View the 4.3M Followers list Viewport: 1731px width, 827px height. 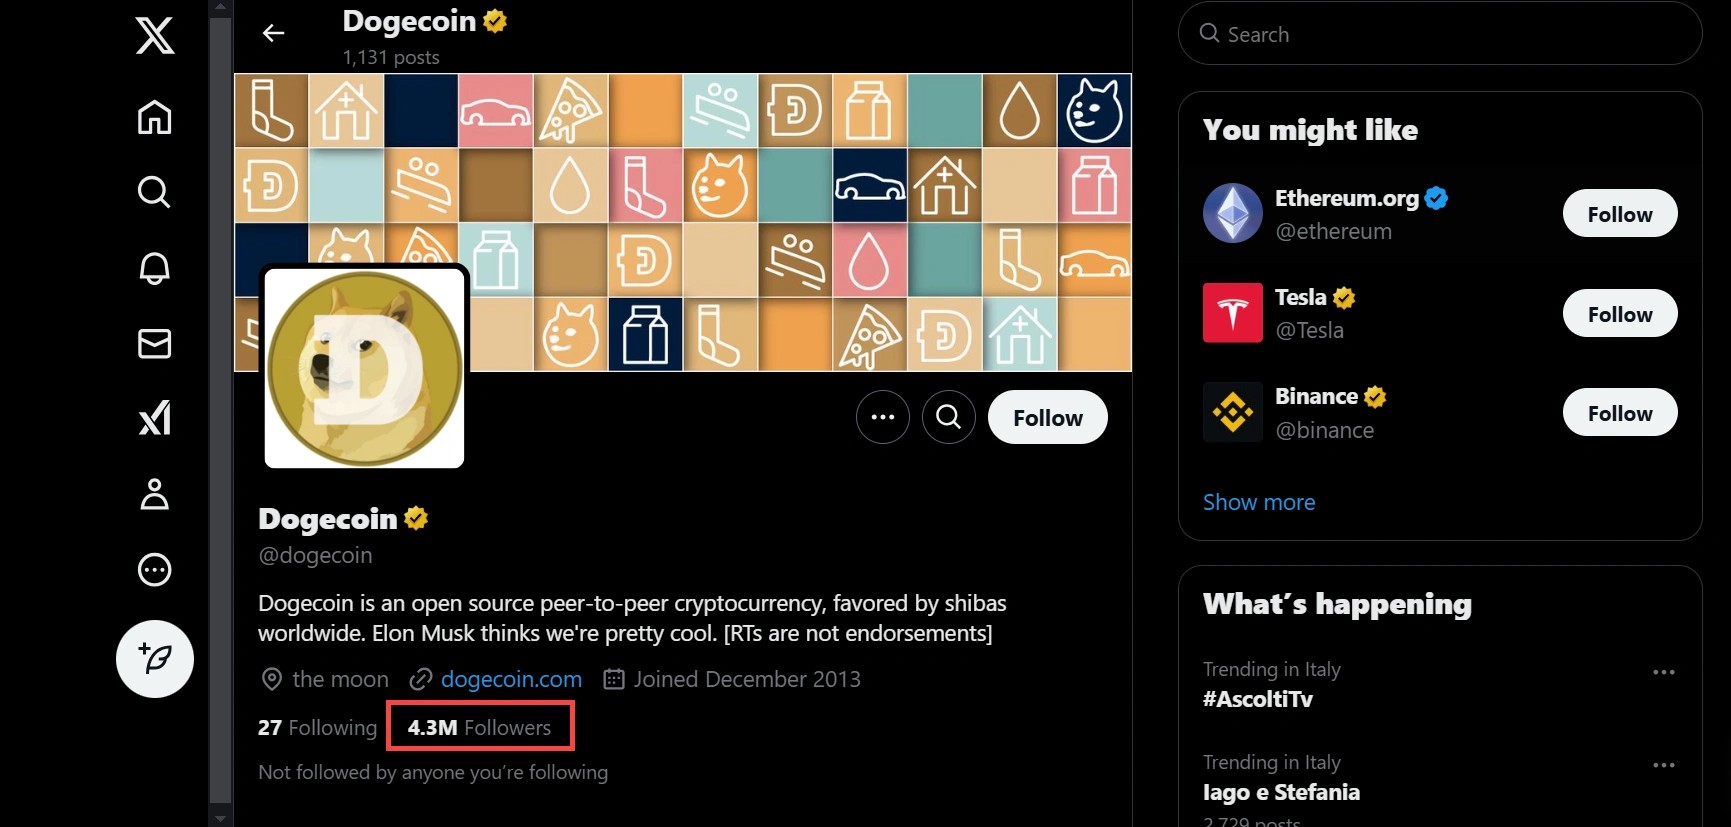coord(479,727)
